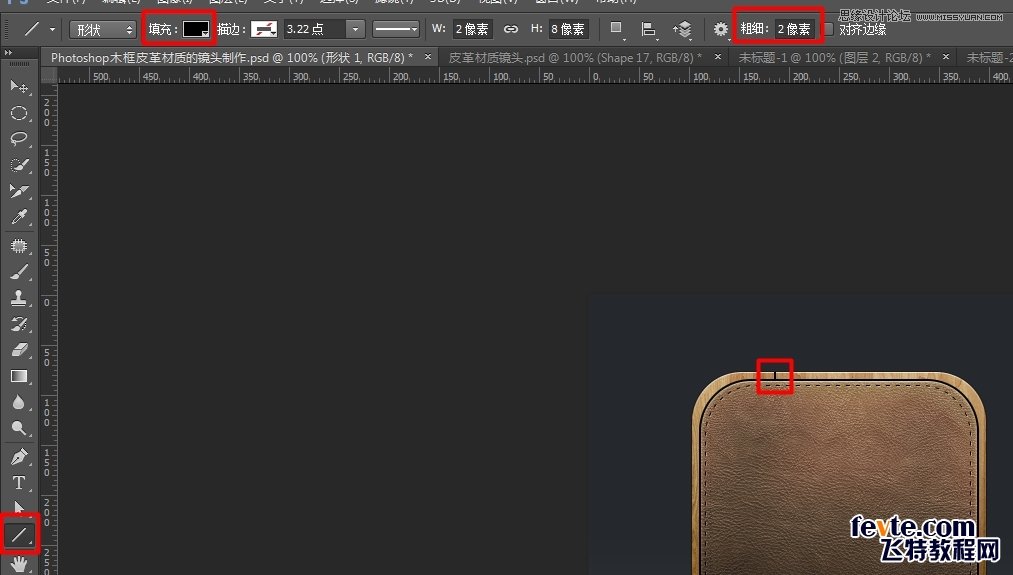This screenshot has width=1013, height=575.
Task: Open the path operations icon
Action: coord(617,29)
